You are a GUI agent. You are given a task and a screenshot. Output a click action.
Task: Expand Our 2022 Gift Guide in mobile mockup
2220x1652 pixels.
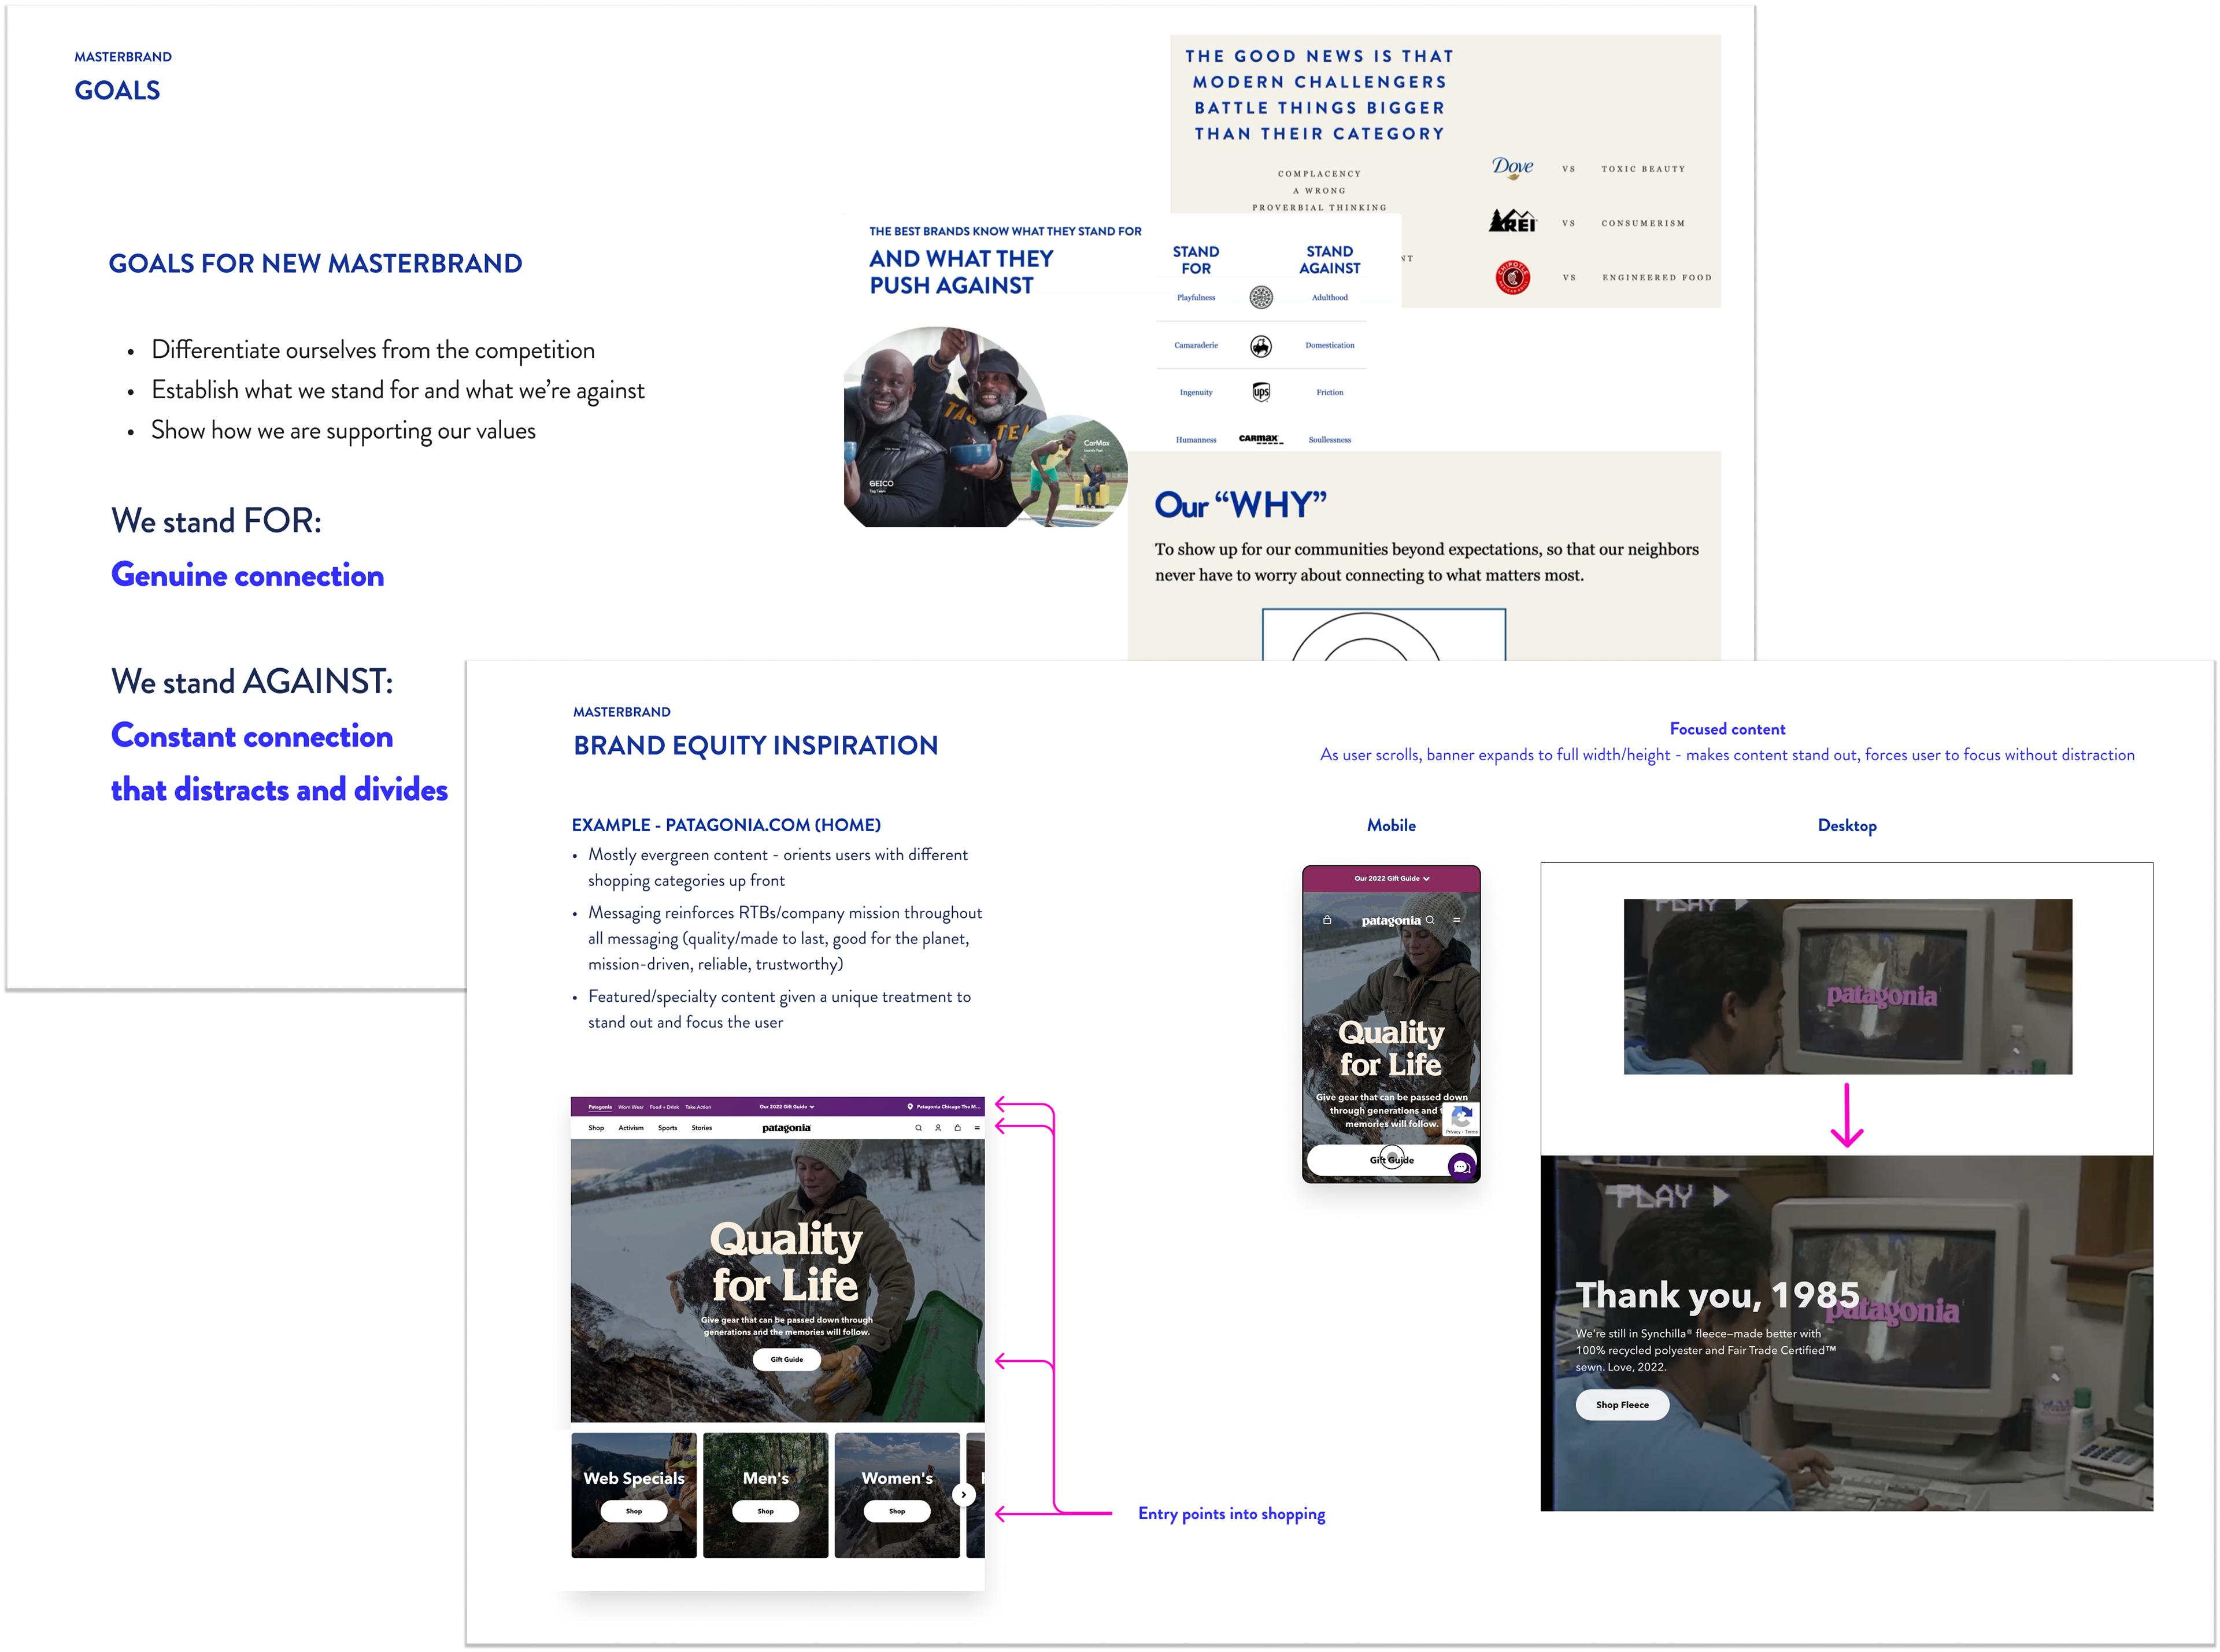[x=1392, y=878]
